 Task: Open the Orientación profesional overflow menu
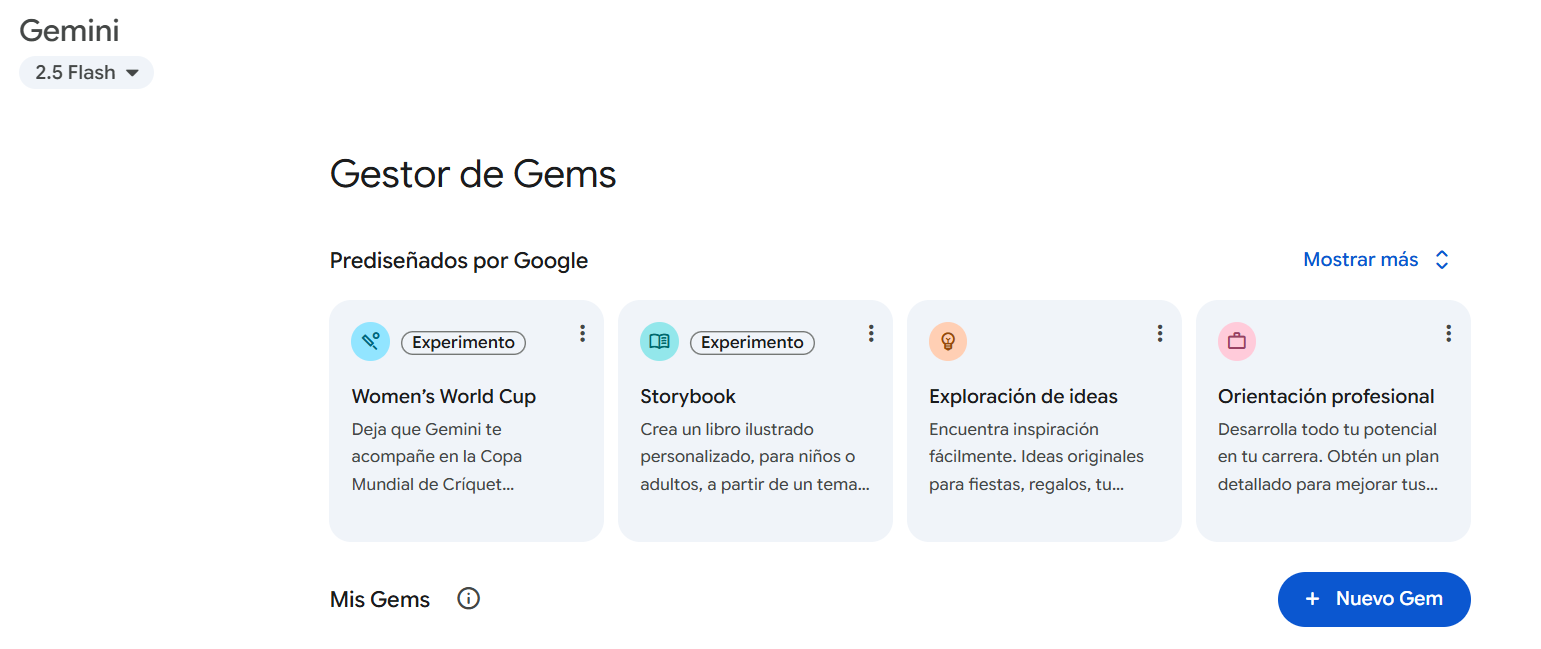pyautogui.click(x=1448, y=333)
